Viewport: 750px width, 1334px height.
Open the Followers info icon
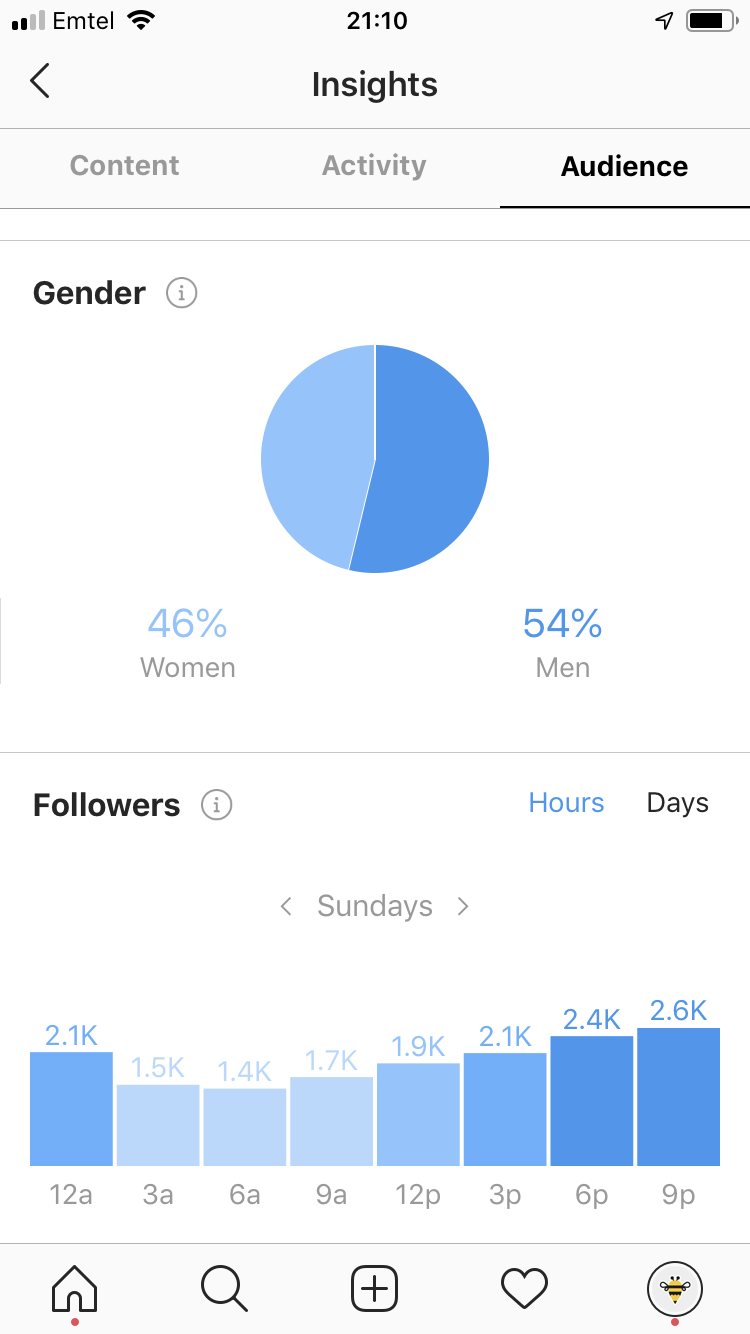(216, 805)
